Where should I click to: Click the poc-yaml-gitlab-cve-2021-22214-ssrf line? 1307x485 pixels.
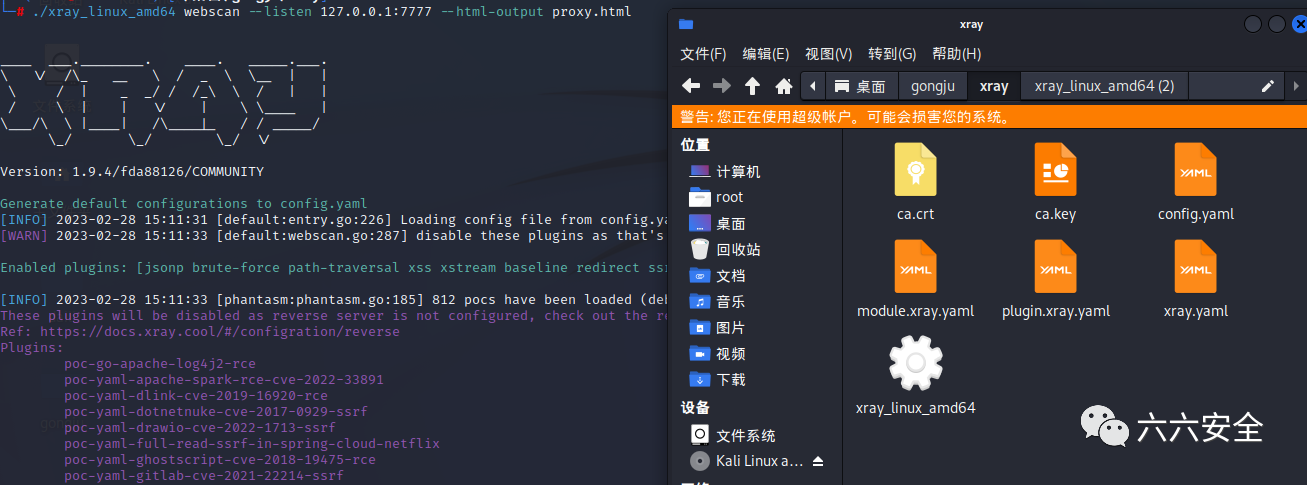[204, 475]
